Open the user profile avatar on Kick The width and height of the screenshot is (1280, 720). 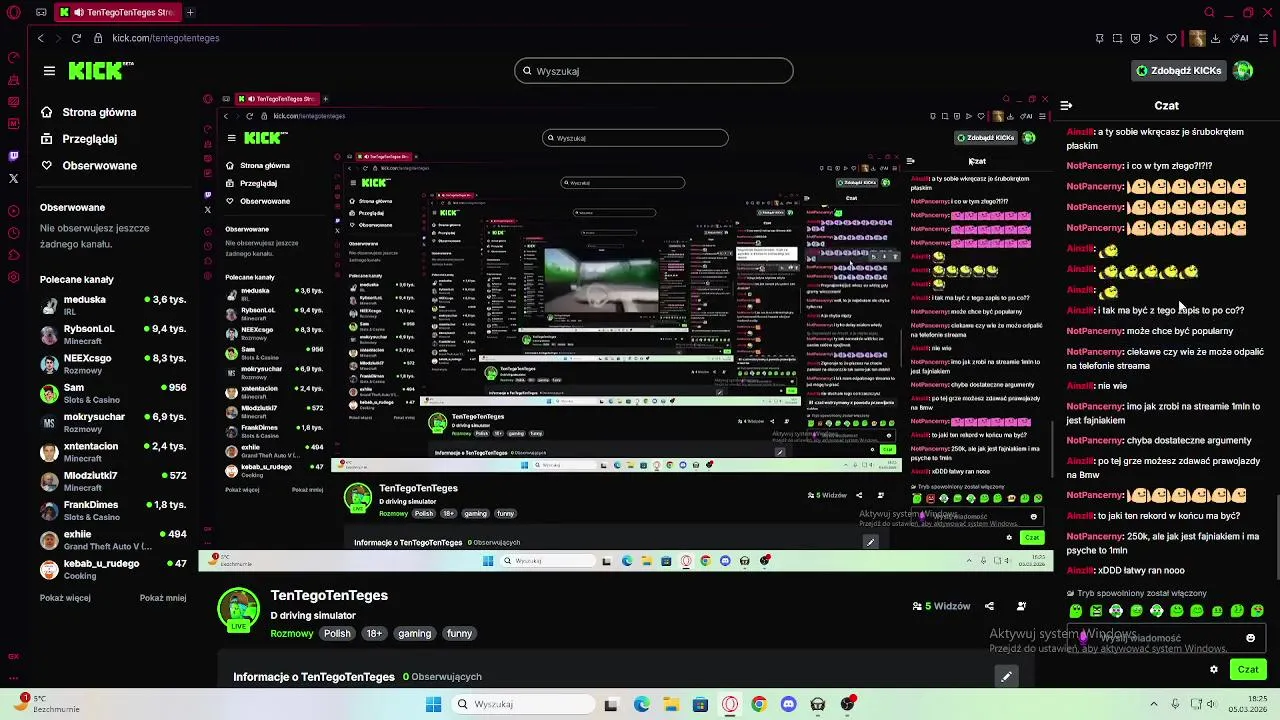[x=1243, y=70]
